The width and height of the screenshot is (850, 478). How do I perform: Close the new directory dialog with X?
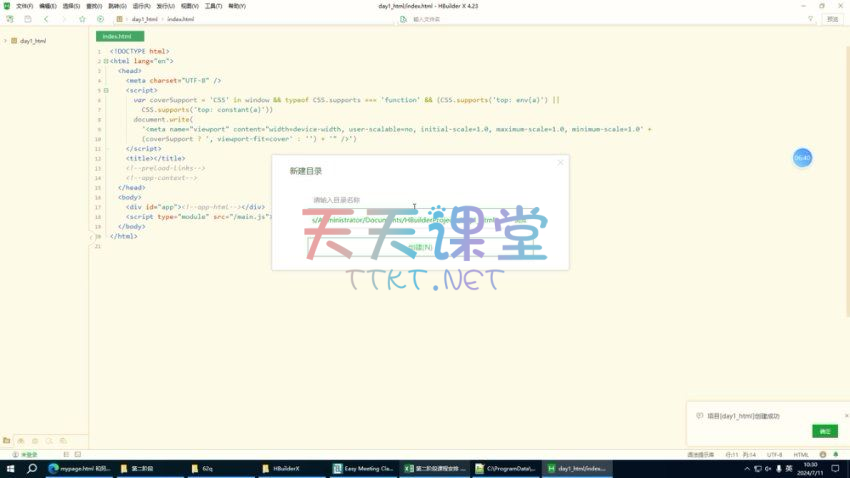tap(560, 162)
